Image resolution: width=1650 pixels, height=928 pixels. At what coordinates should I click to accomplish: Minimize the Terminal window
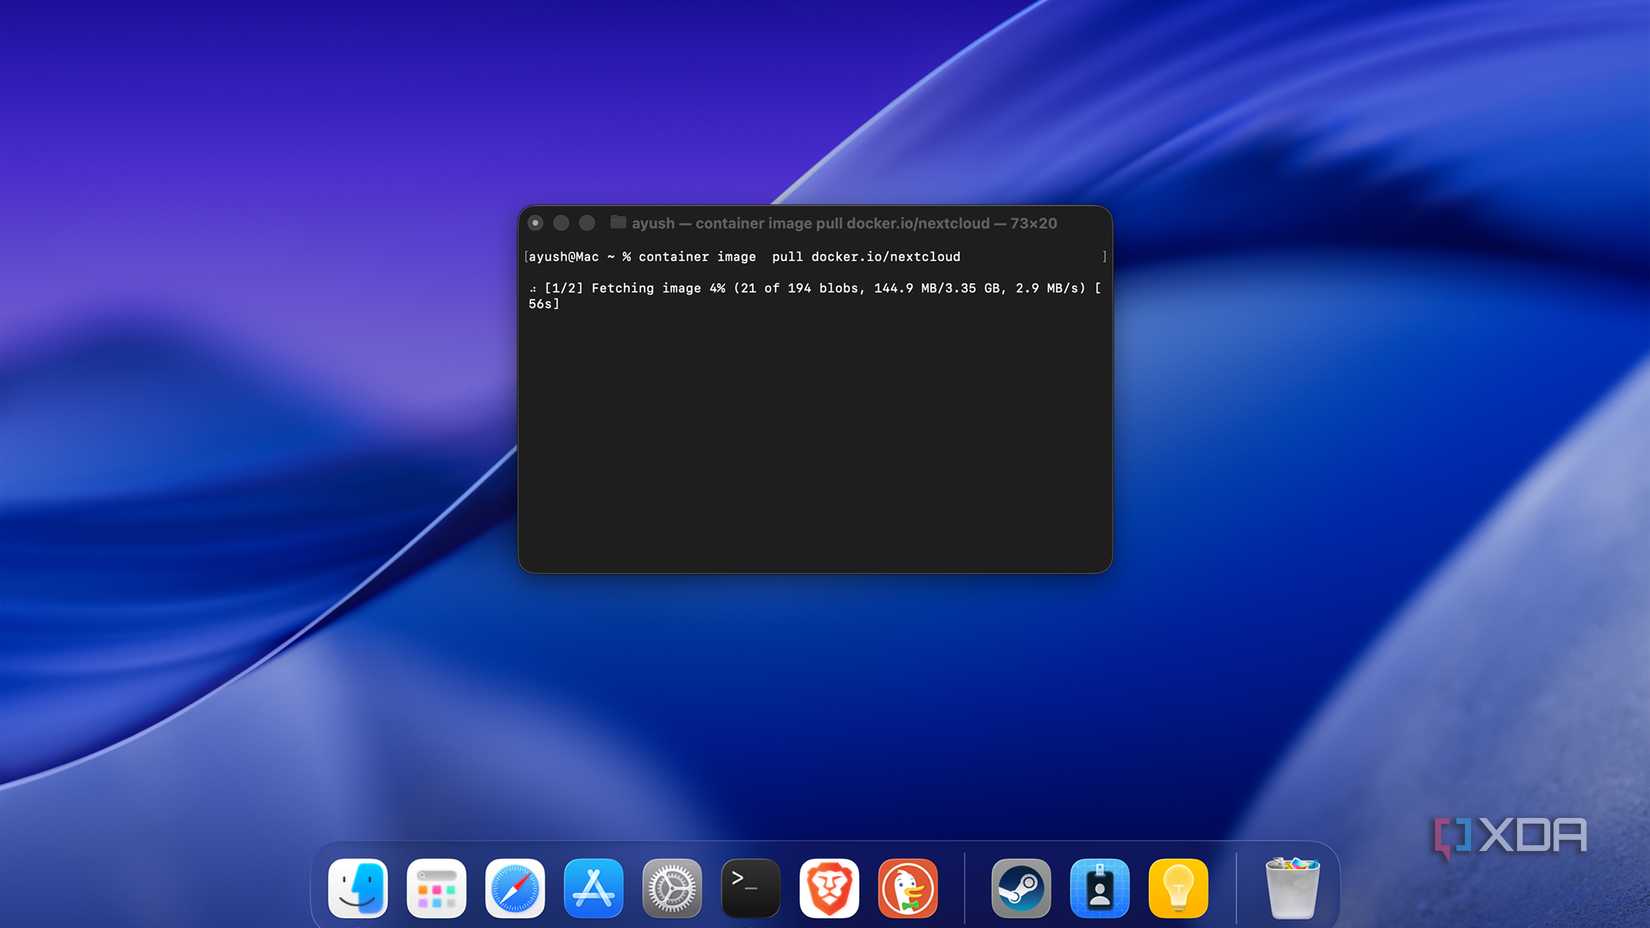pos(561,223)
